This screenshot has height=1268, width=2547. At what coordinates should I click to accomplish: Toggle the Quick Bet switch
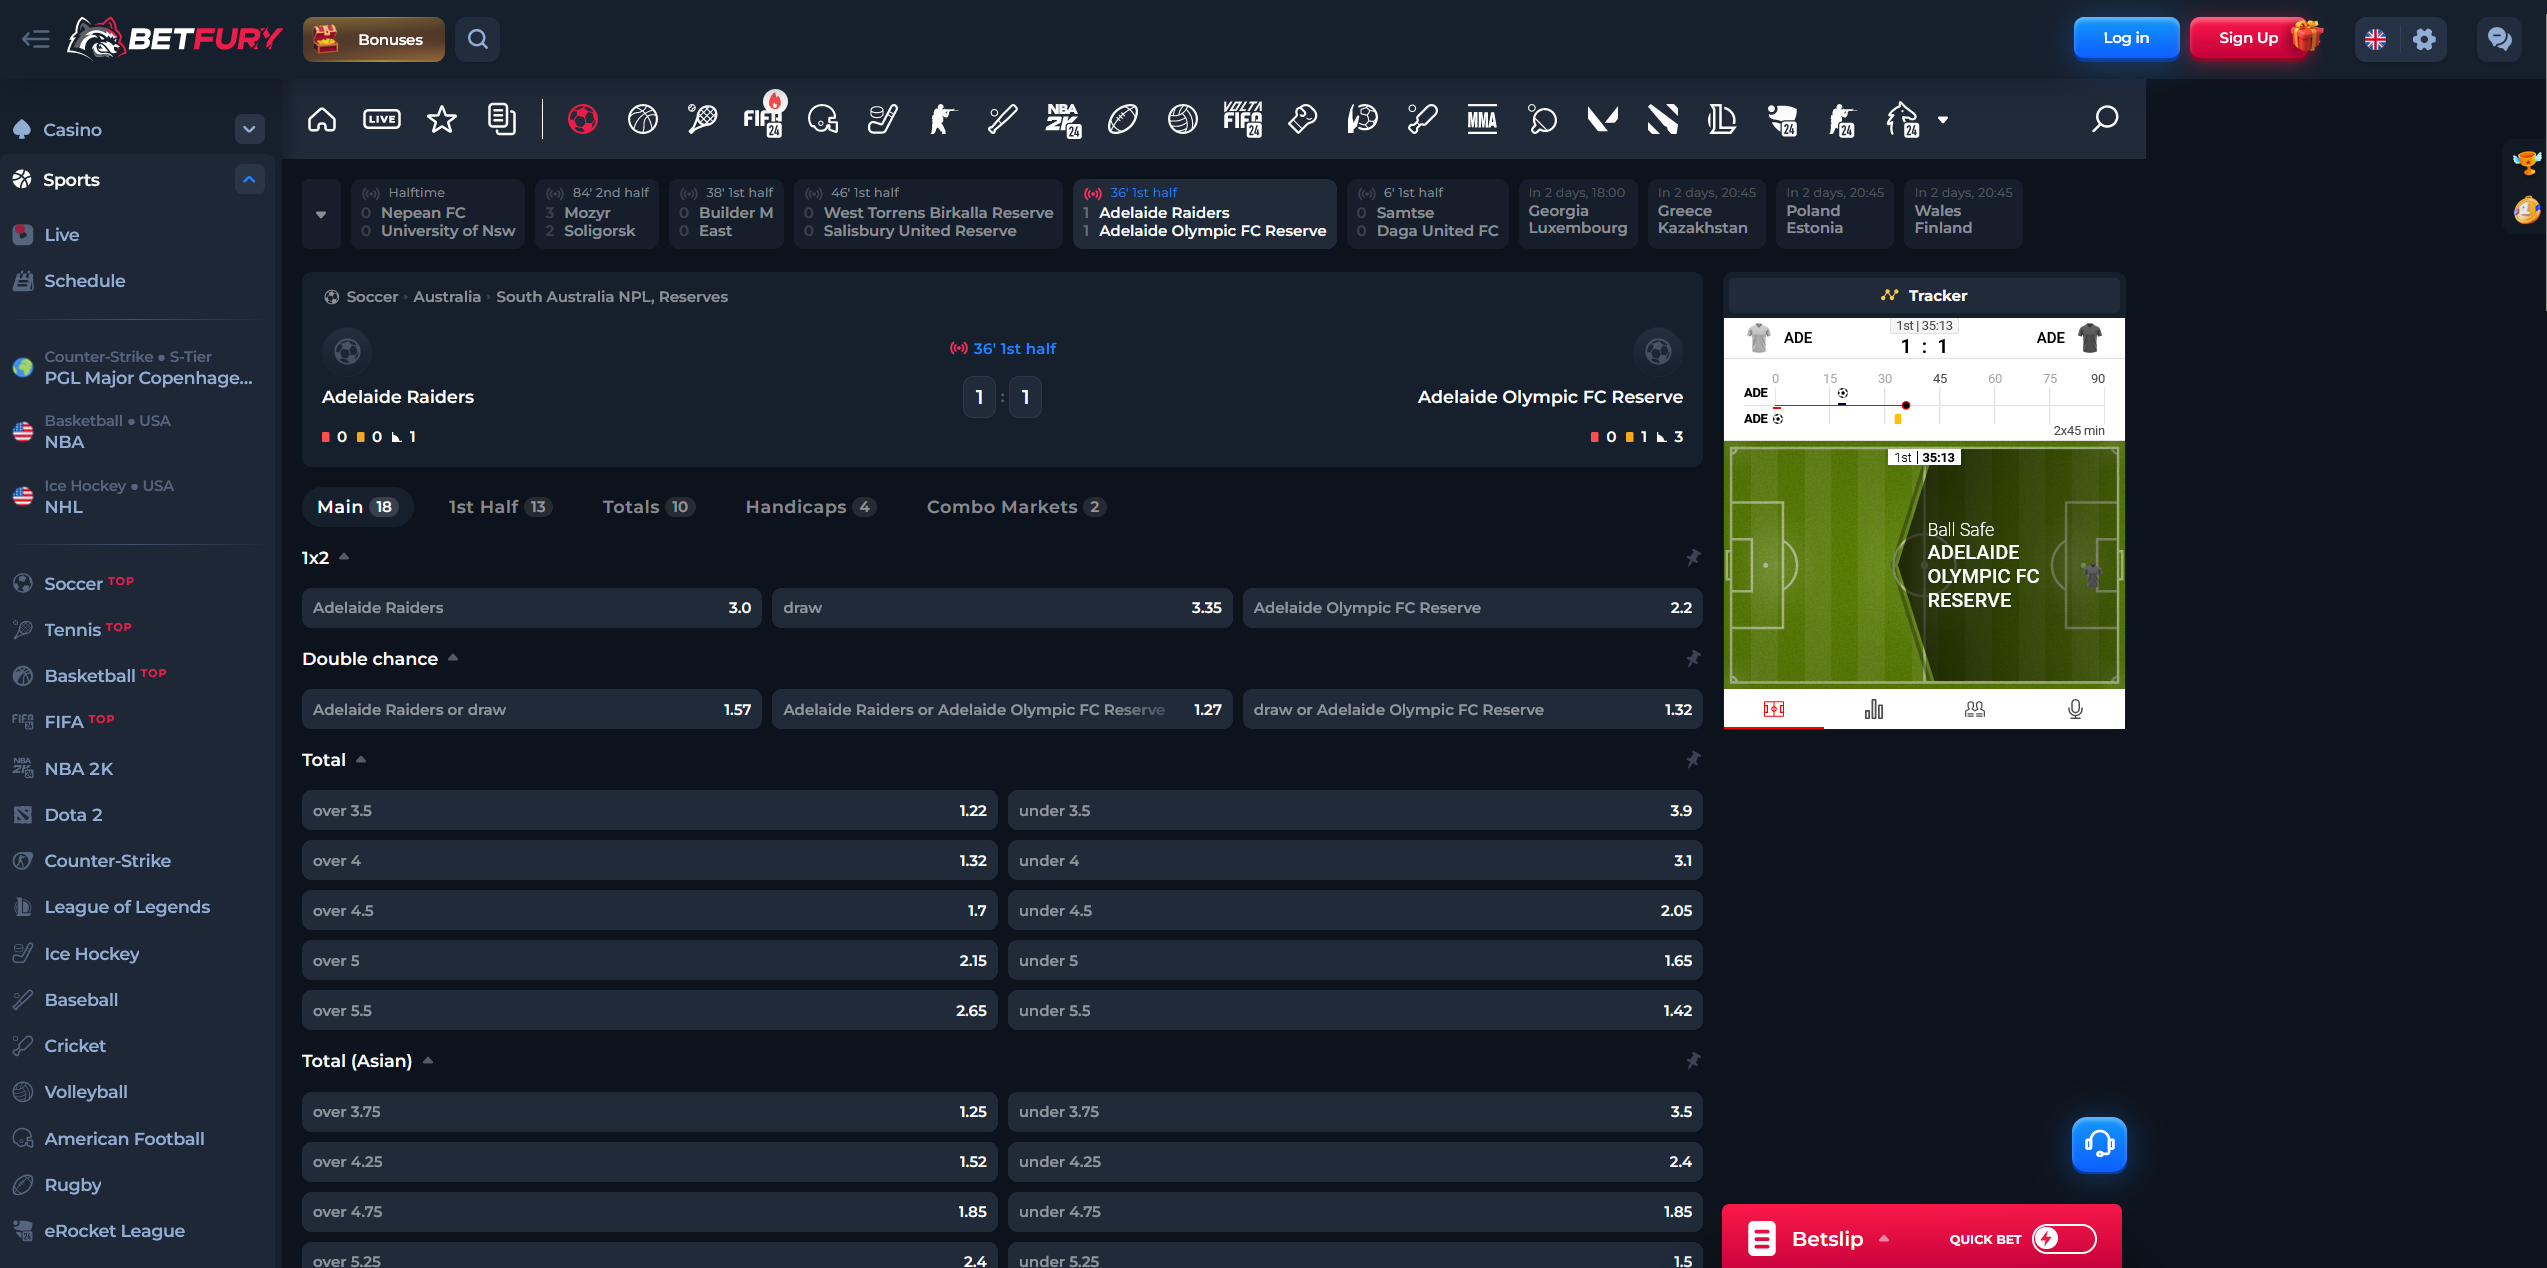tap(2064, 1239)
